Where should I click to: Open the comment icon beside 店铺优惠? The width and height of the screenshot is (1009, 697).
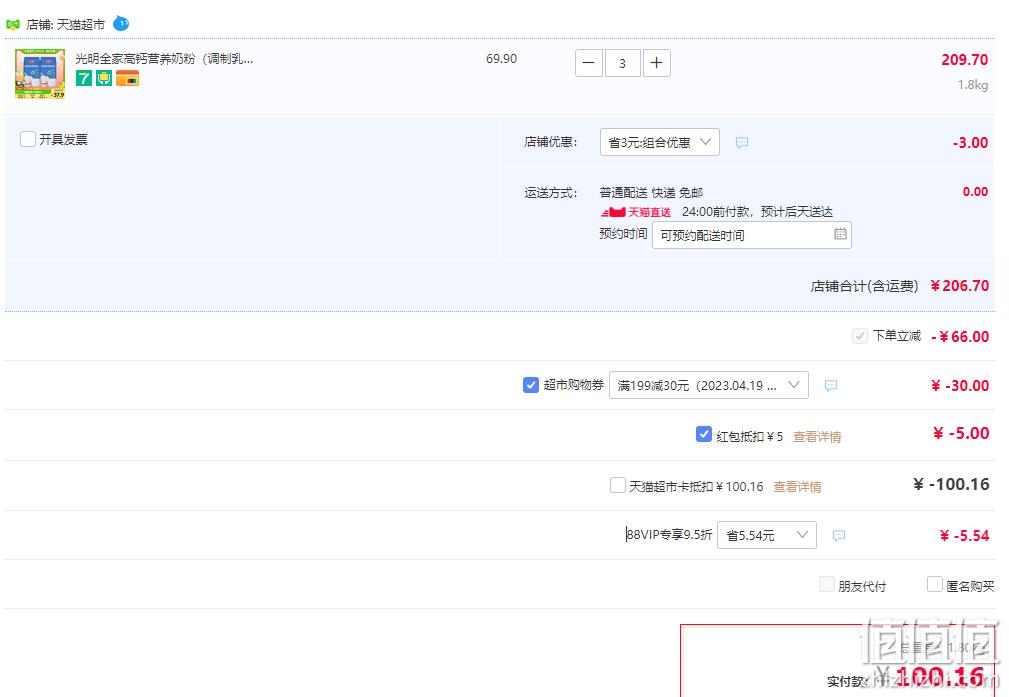point(742,142)
